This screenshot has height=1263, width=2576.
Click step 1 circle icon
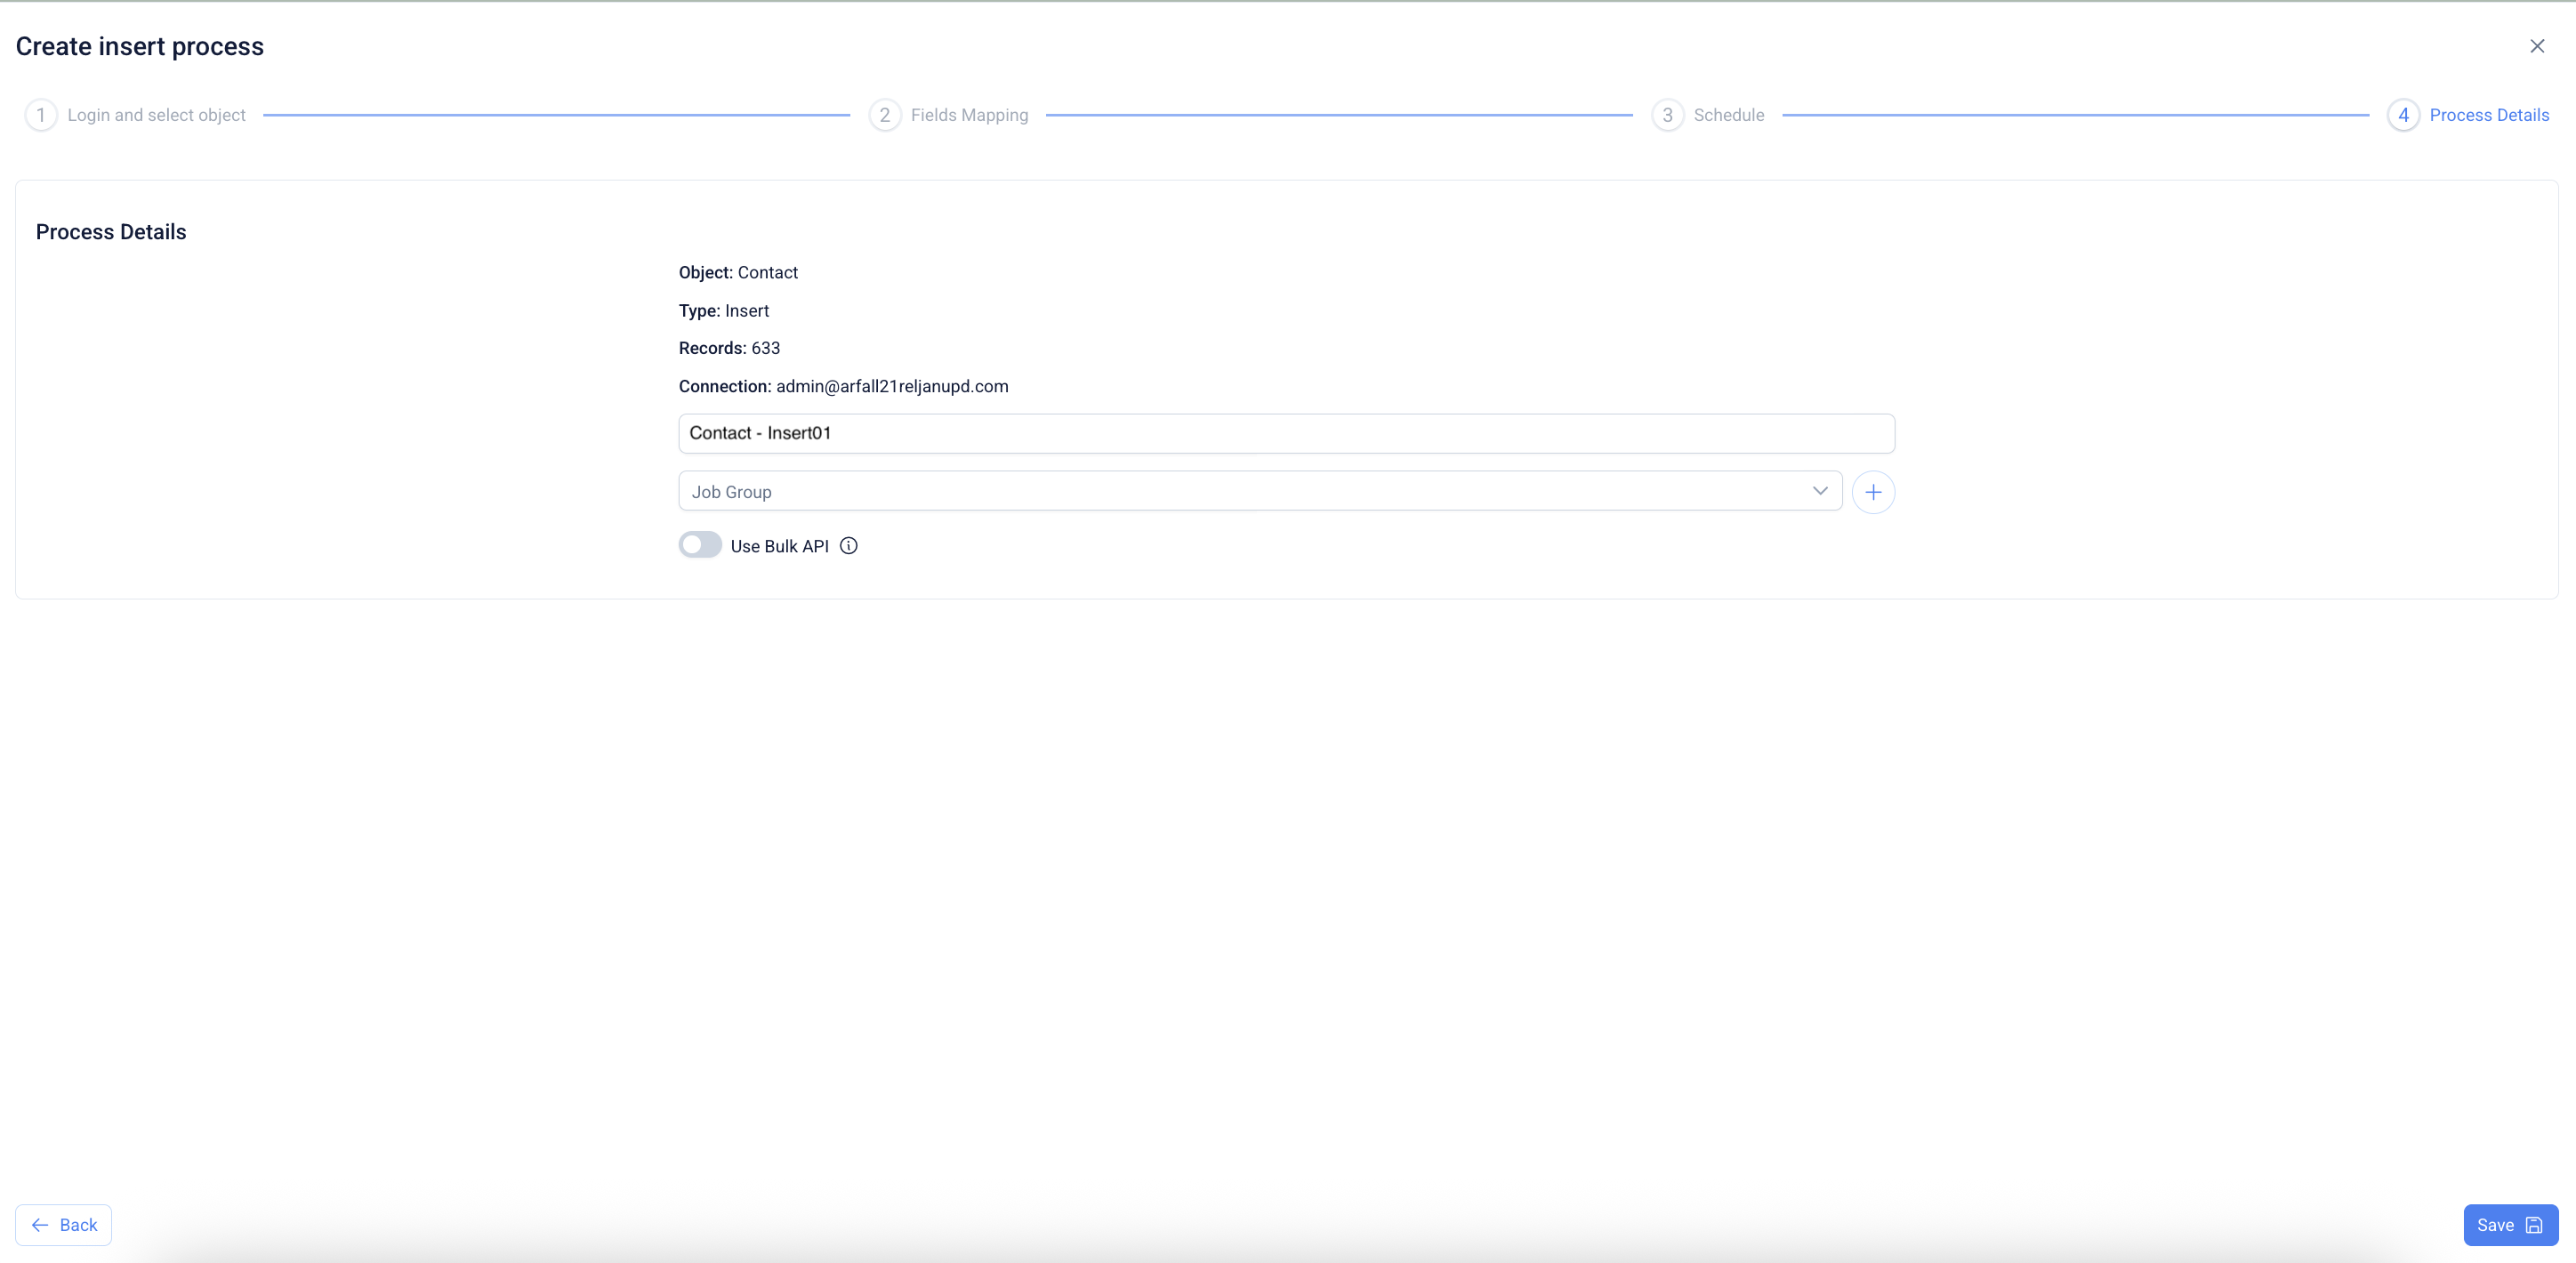coord(40,115)
